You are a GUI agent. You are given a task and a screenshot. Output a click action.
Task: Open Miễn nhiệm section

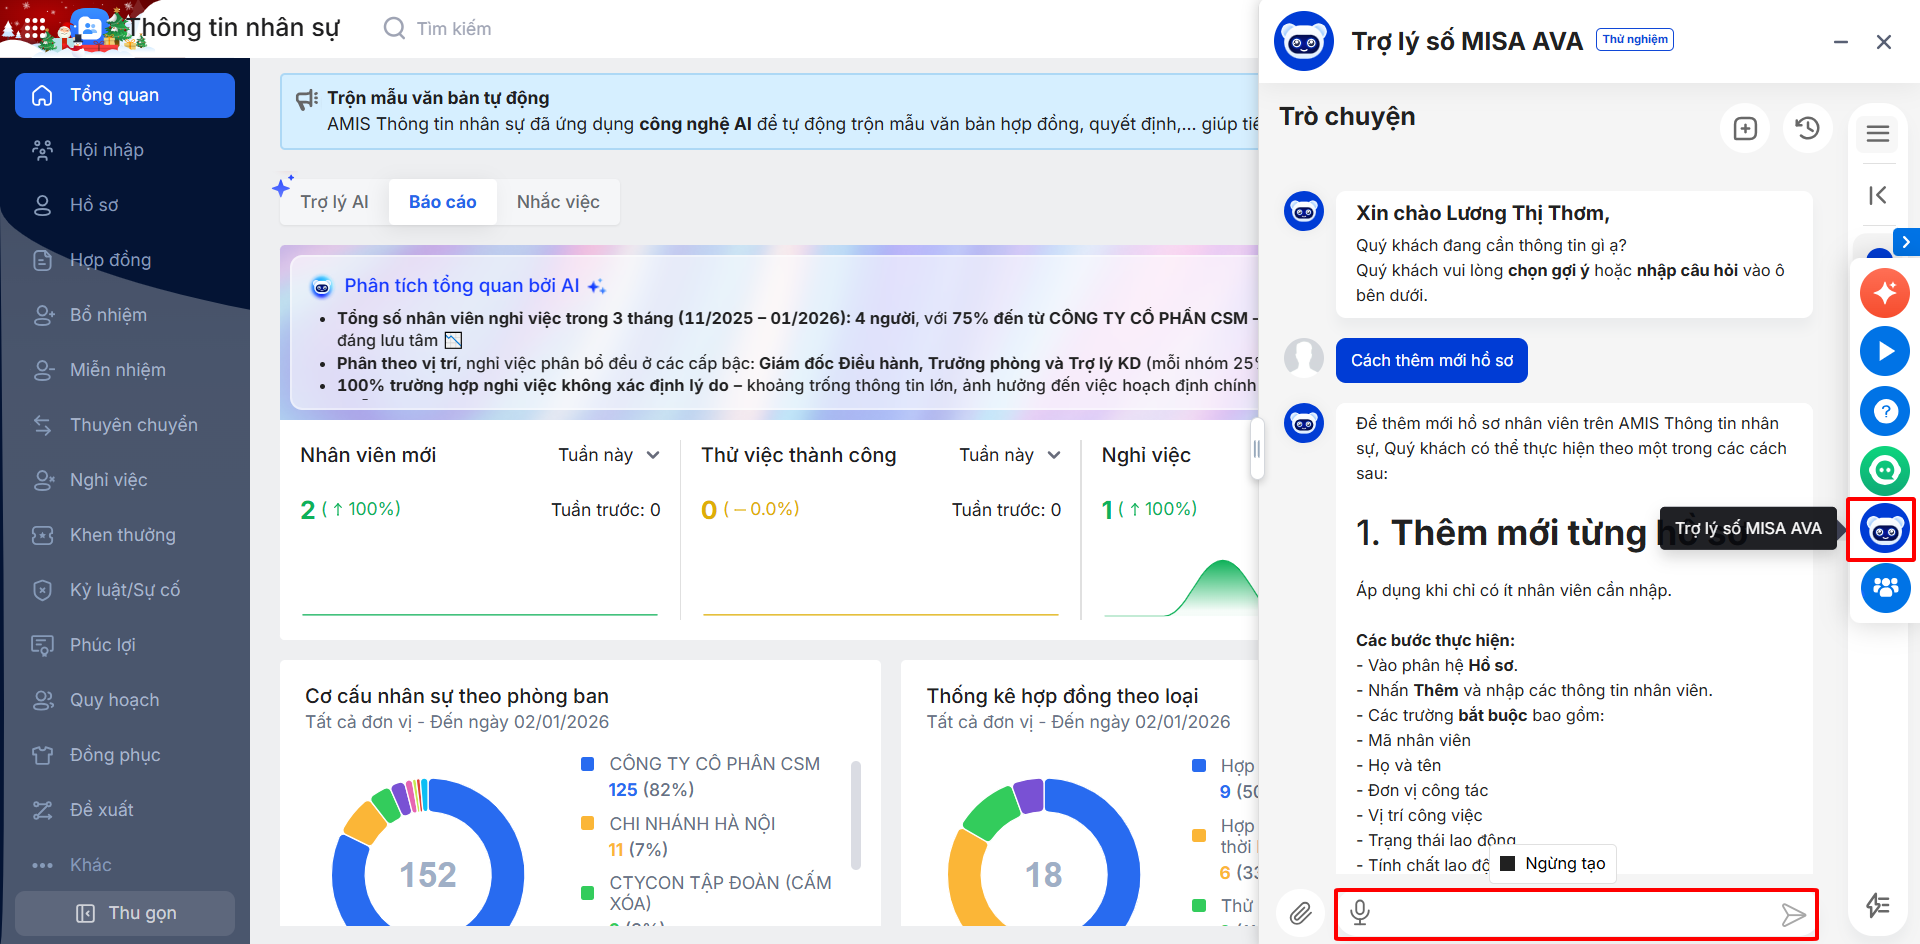pyautogui.click(x=125, y=370)
